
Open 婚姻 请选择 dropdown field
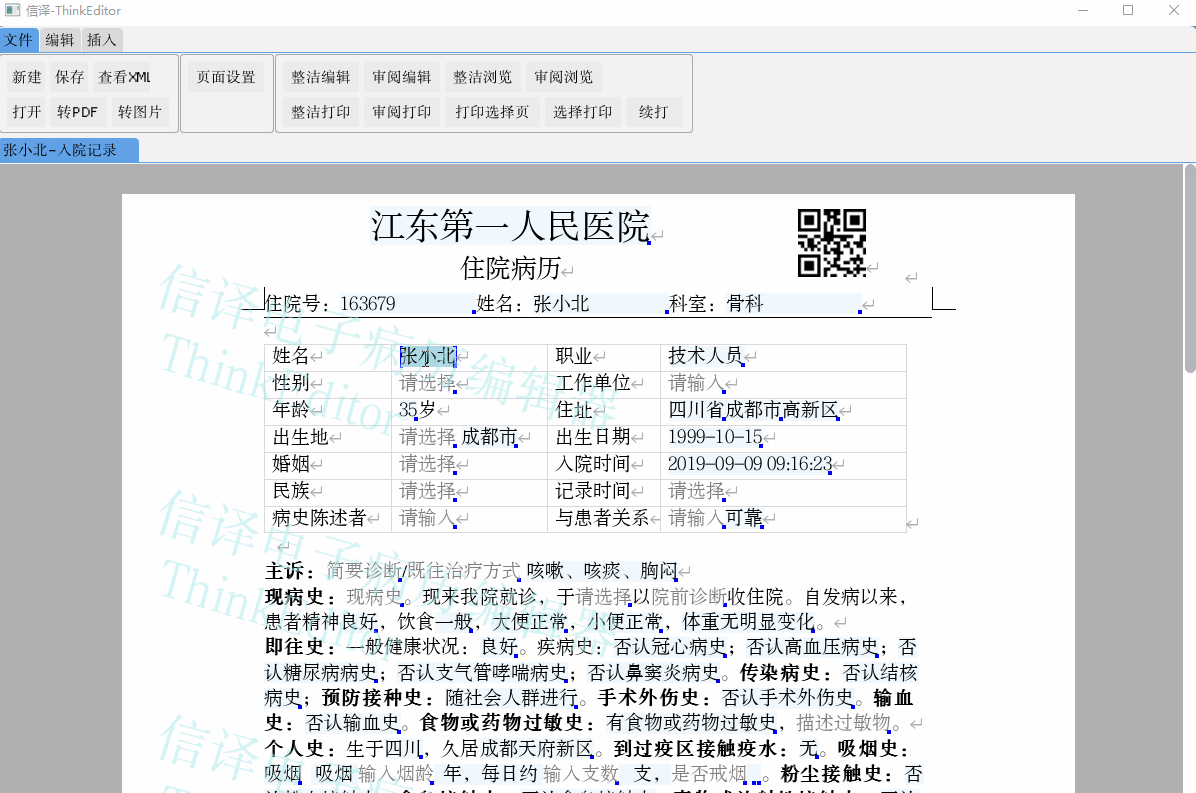(x=427, y=464)
